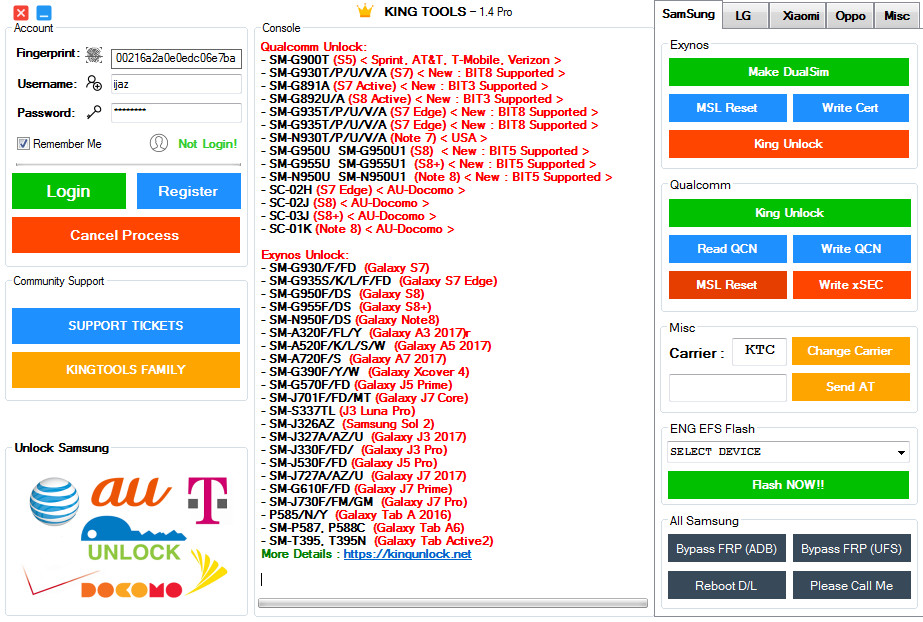Click Bypass FRP (ADB) button
The width and height of the screenshot is (923, 622).
pos(727,548)
